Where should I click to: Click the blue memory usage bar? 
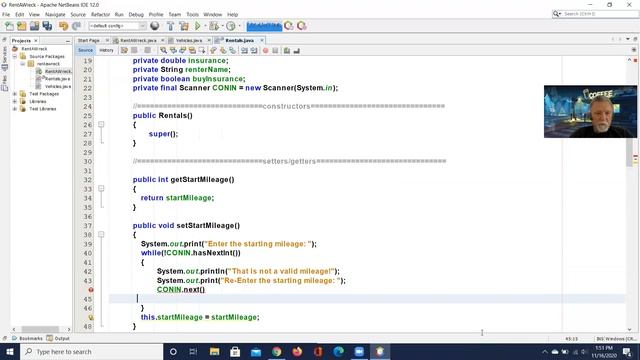pos(264,26)
